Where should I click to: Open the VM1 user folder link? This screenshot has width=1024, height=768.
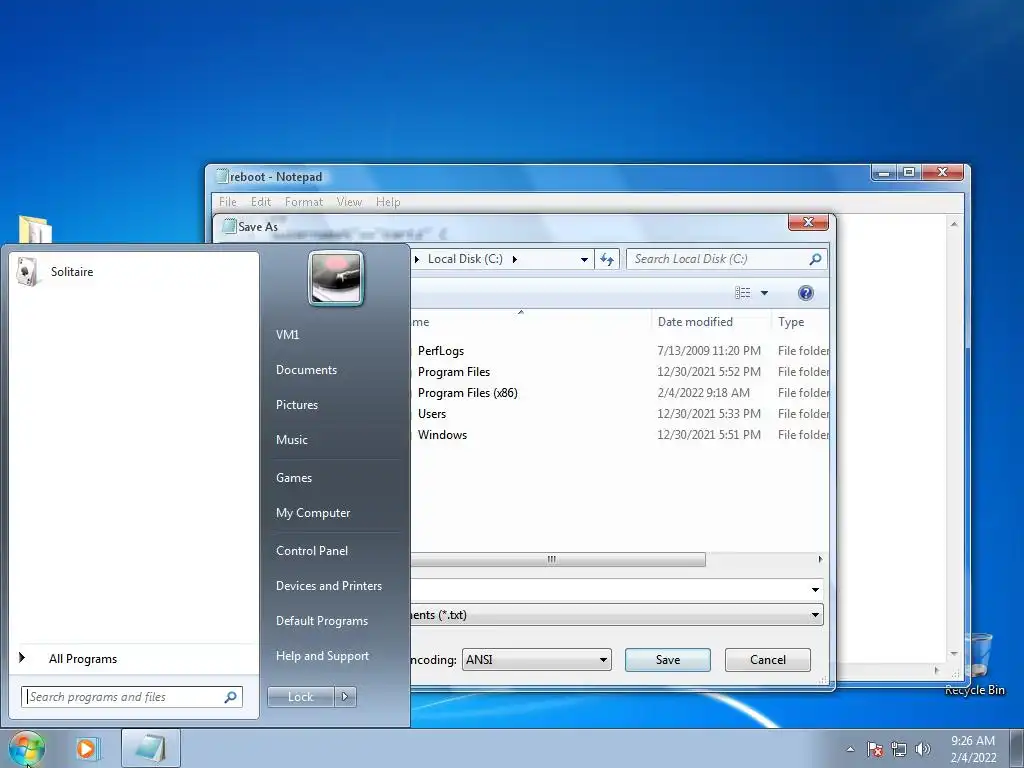tap(287, 334)
